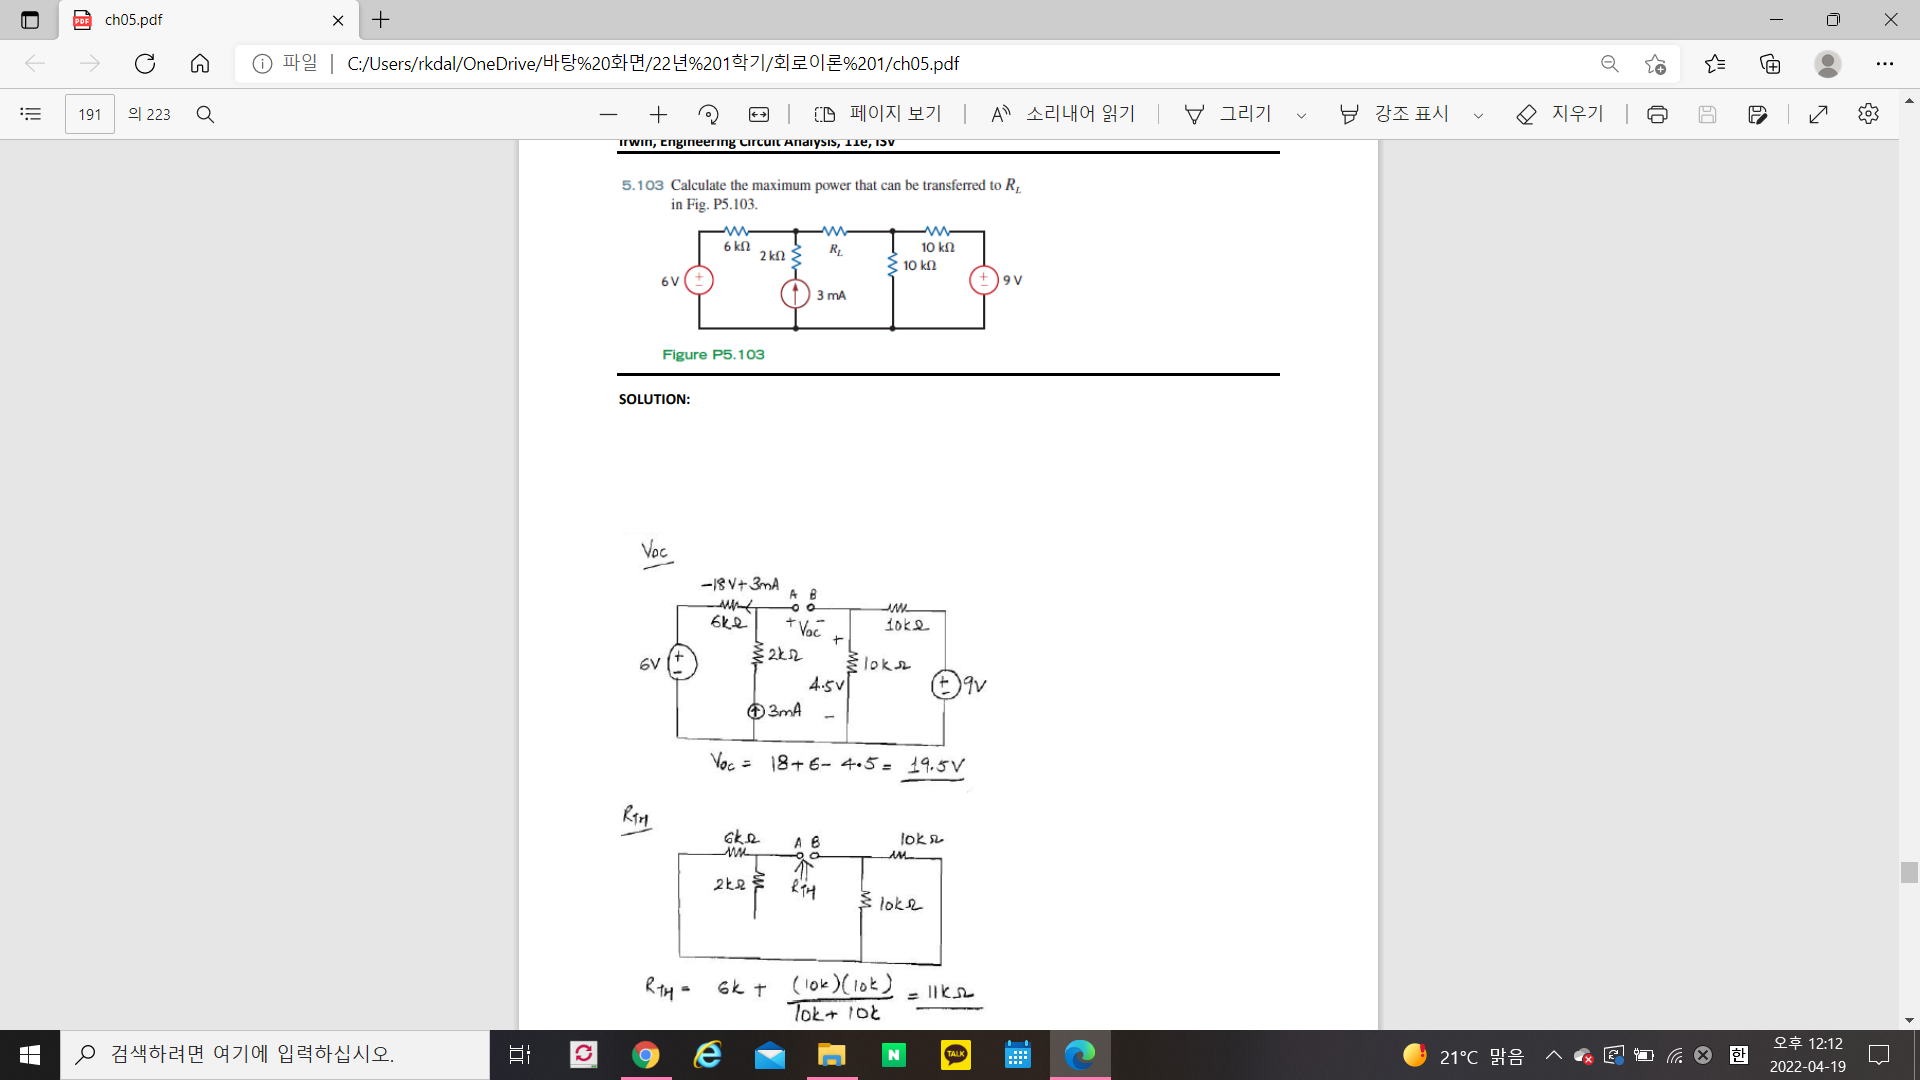Viewport: 1920px width, 1080px height.
Task: Show hidden system tray icons
Action: 1553,1055
